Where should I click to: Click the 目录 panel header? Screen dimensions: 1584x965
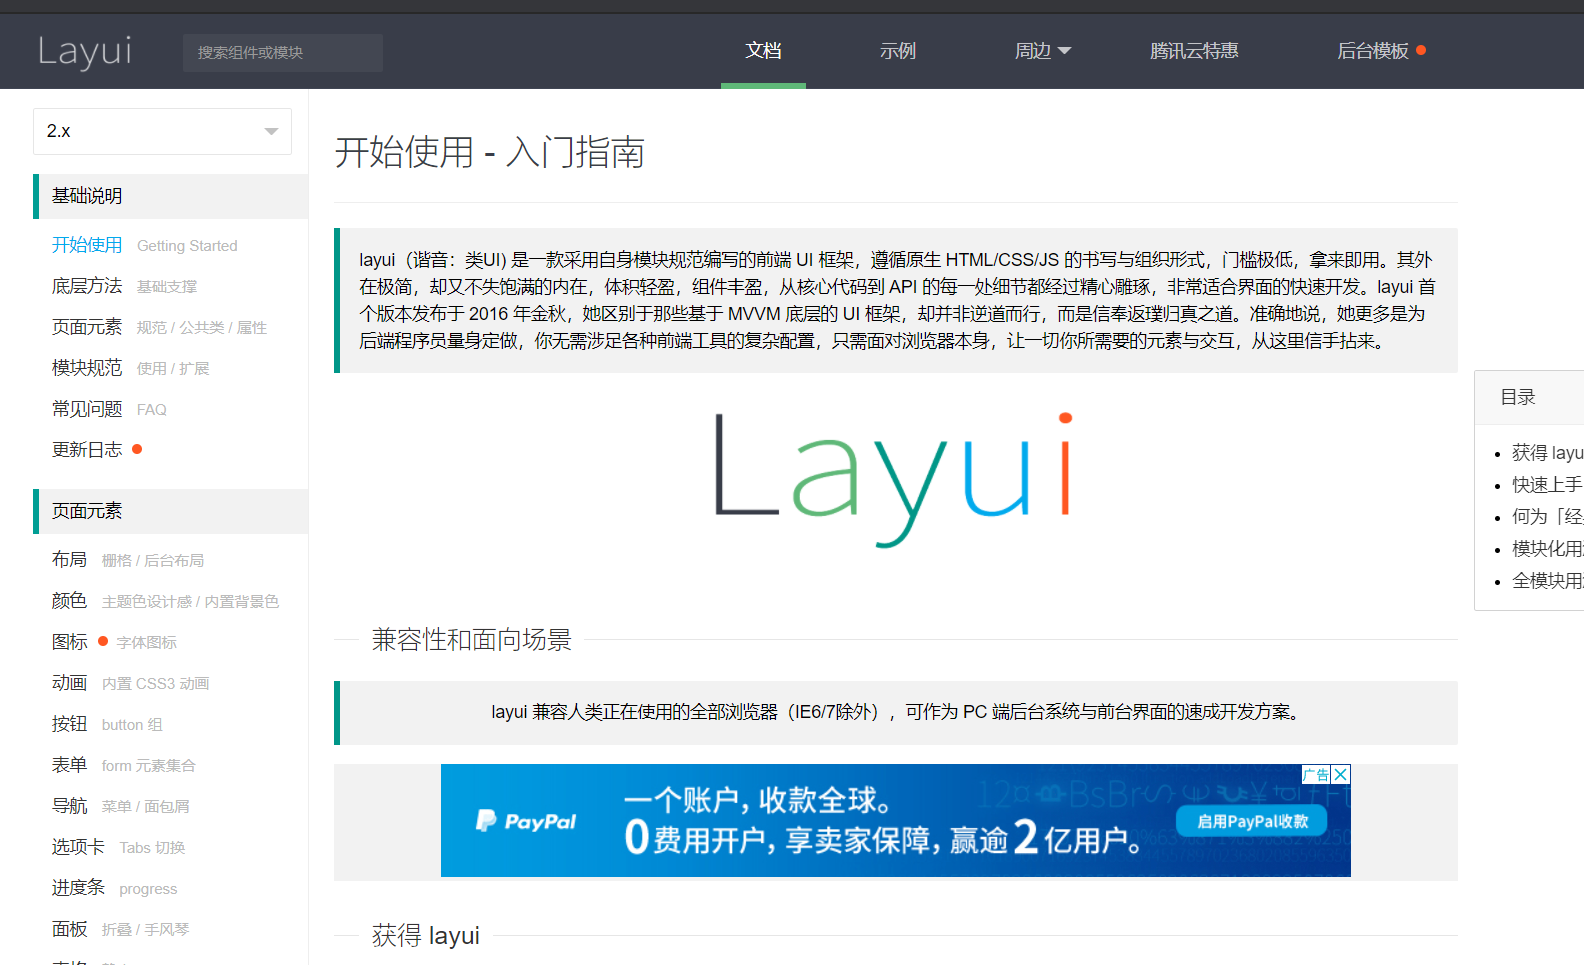1529,397
